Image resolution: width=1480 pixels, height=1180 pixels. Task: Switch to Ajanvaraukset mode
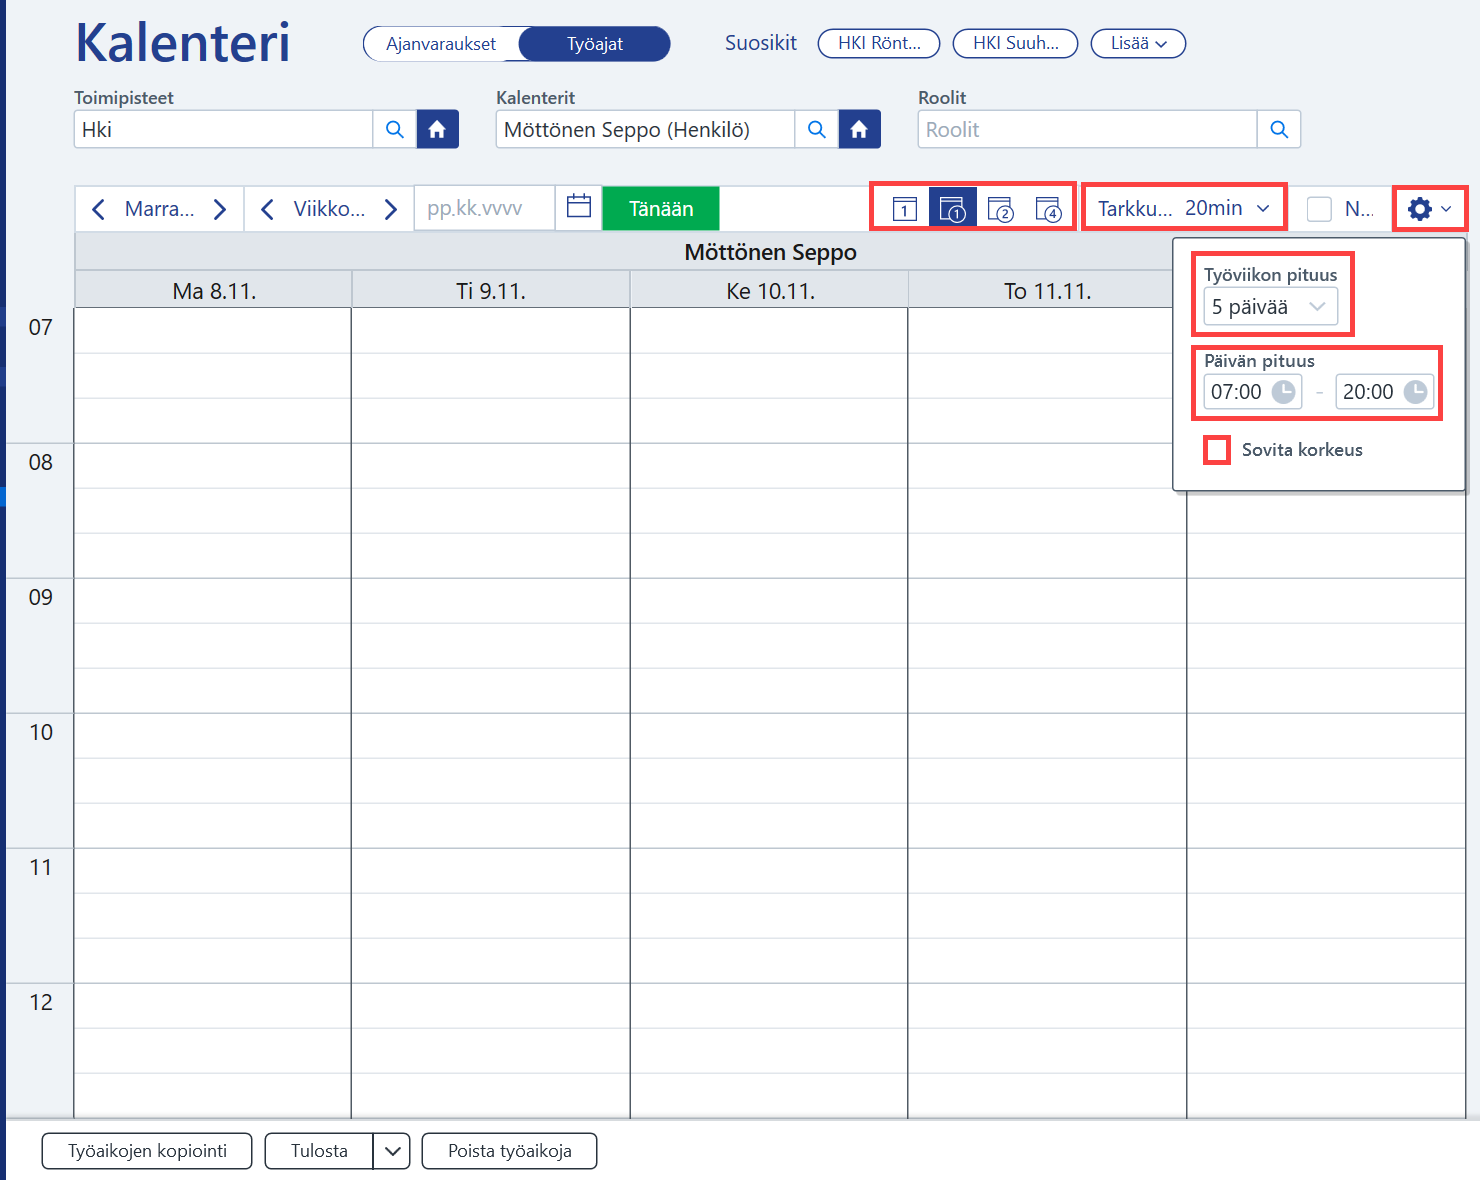tap(441, 44)
